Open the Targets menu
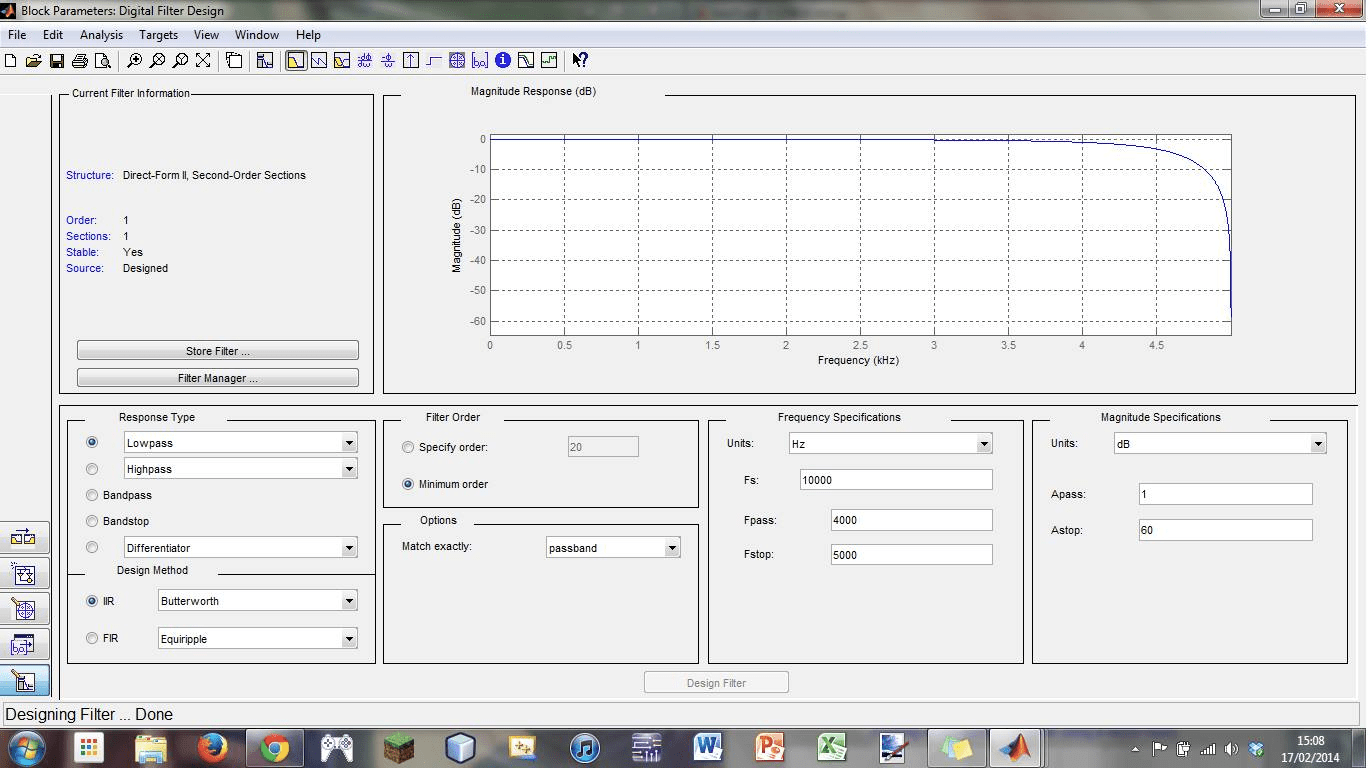1370x768 pixels. point(158,34)
